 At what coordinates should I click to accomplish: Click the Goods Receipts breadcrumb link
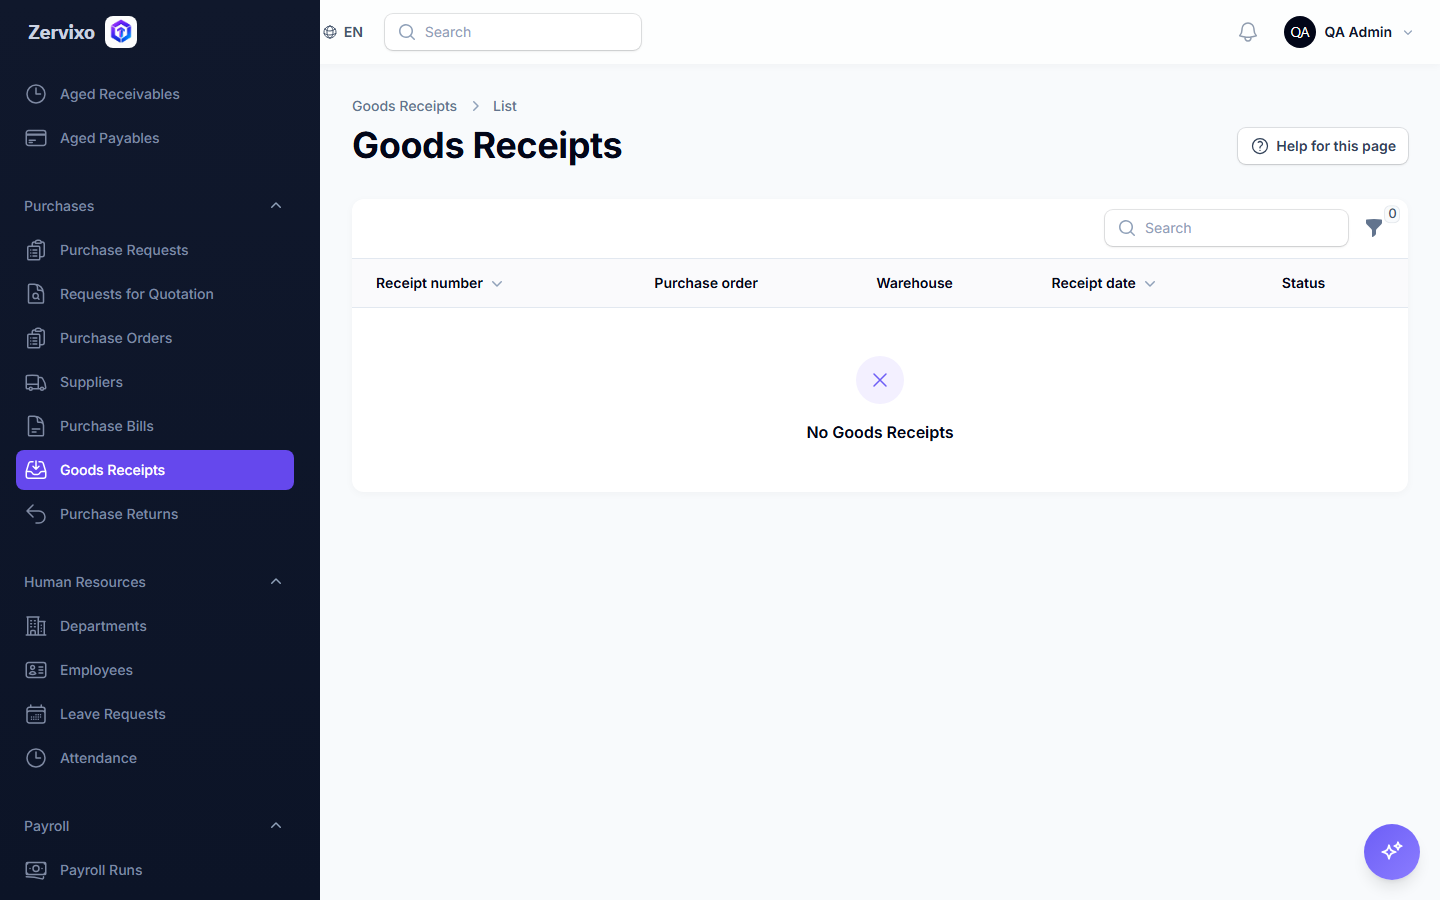coord(404,106)
